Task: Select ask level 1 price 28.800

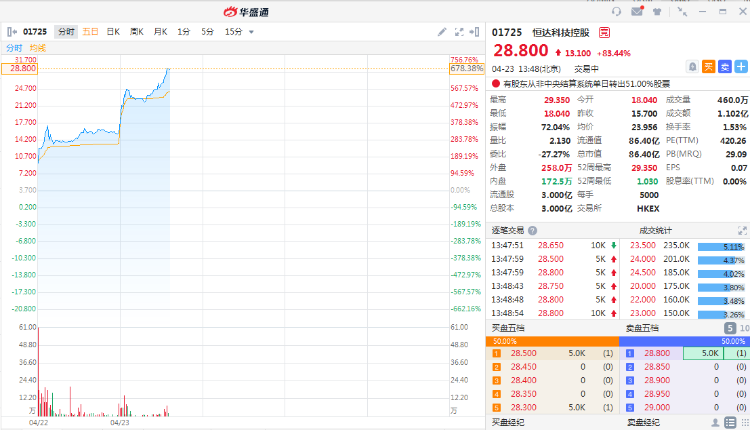Action: pos(657,353)
